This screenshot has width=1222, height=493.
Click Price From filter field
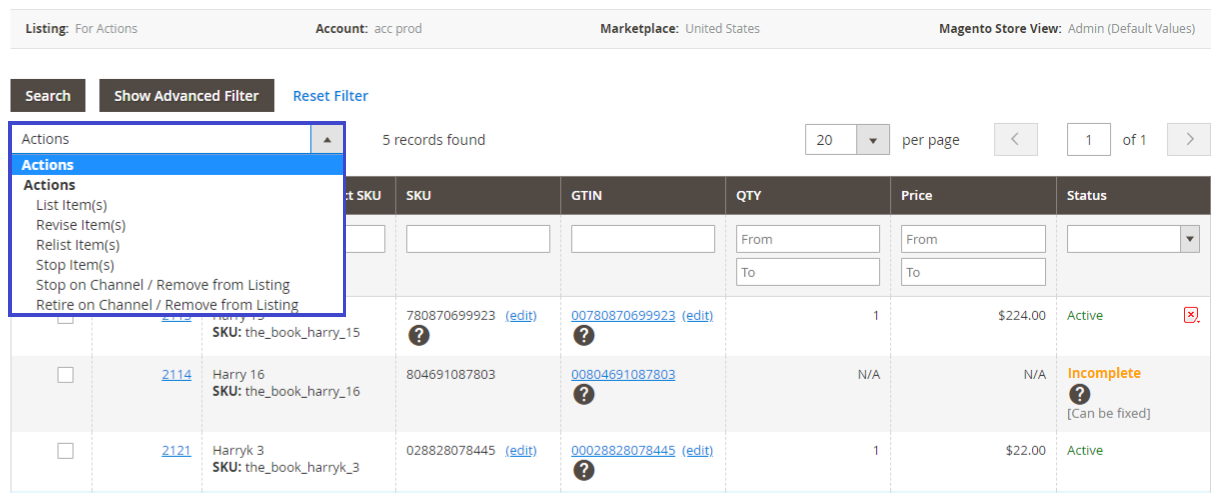click(973, 239)
